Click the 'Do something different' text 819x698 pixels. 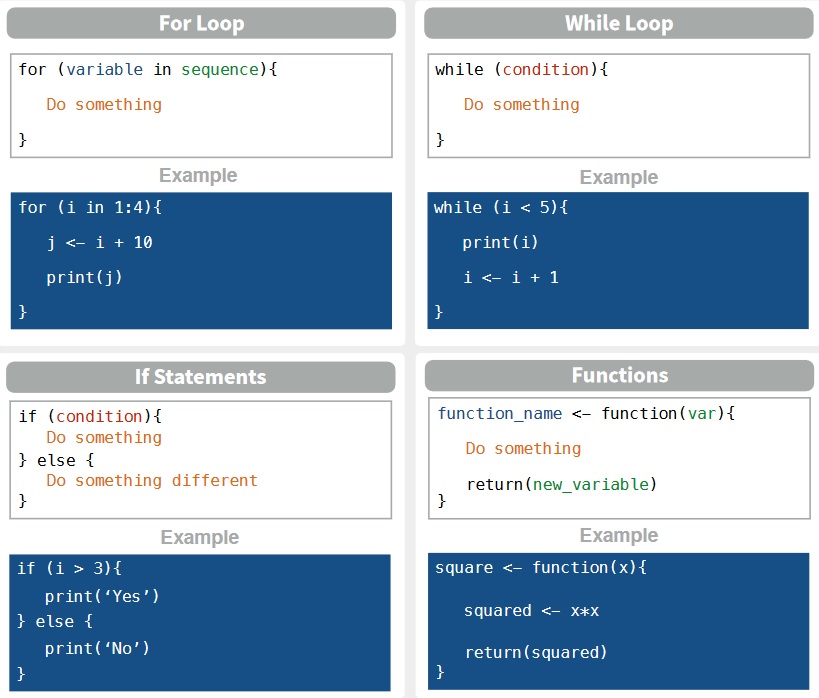(x=152, y=481)
